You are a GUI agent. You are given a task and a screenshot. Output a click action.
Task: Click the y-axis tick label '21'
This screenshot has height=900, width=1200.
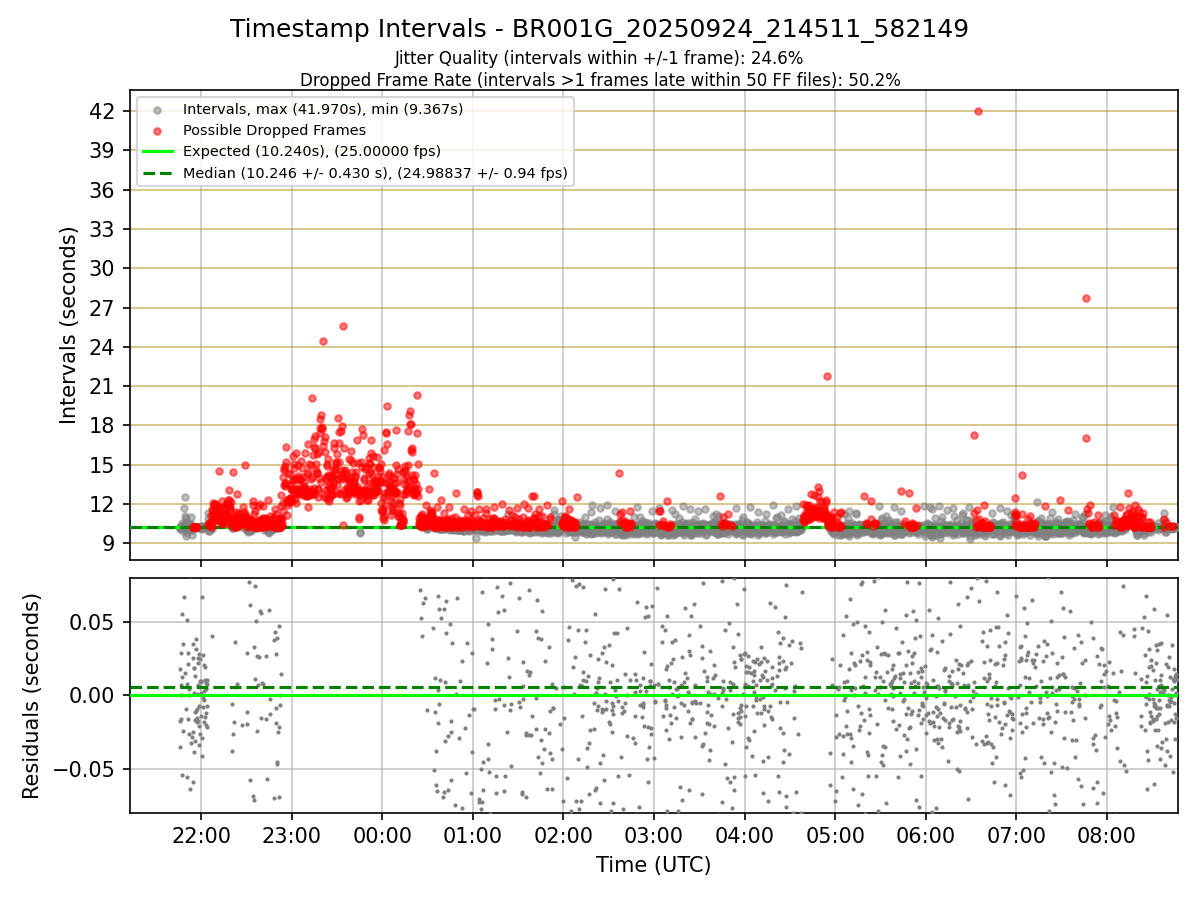104,386
